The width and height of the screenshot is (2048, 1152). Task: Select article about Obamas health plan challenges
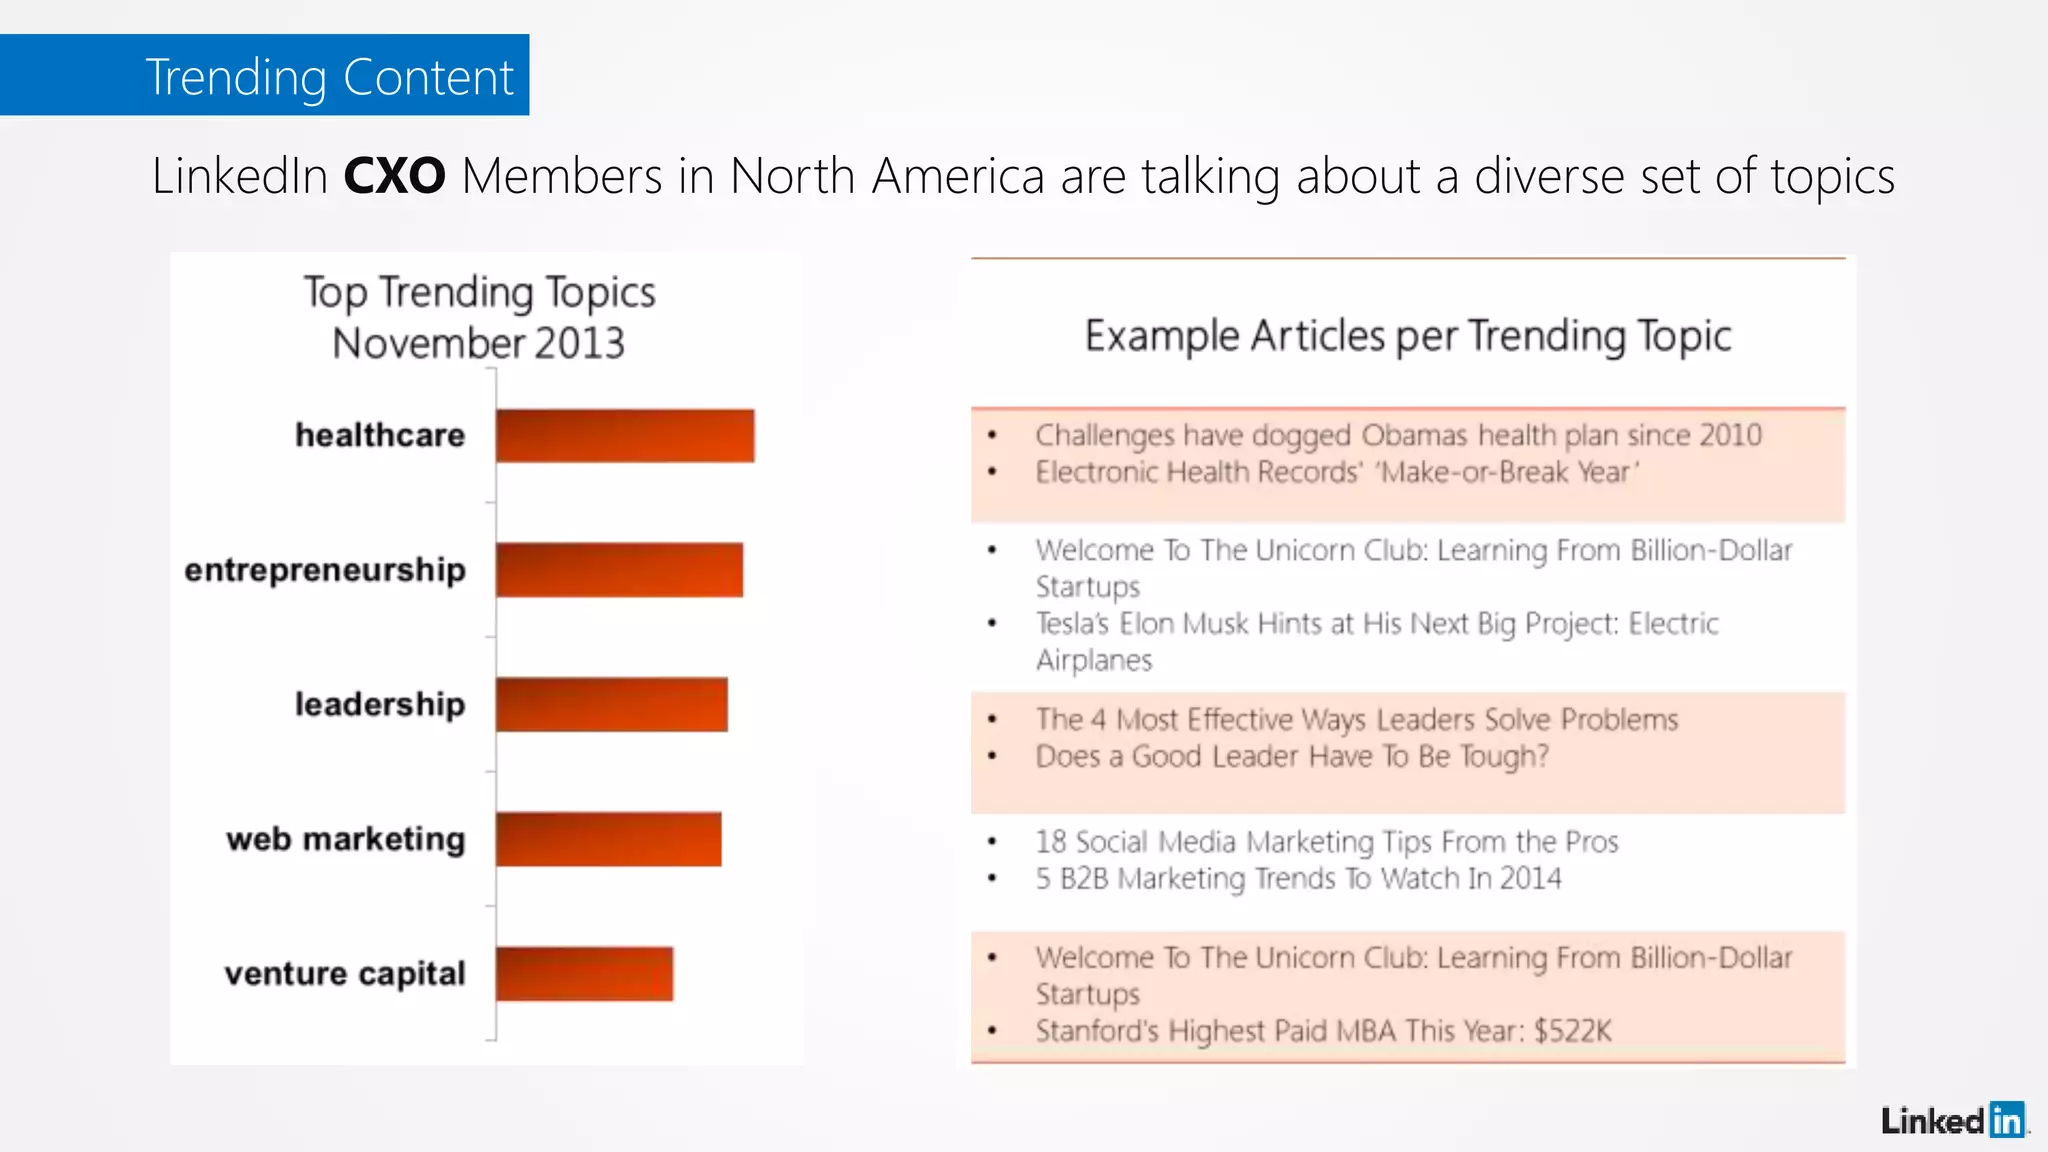coord(1398,435)
